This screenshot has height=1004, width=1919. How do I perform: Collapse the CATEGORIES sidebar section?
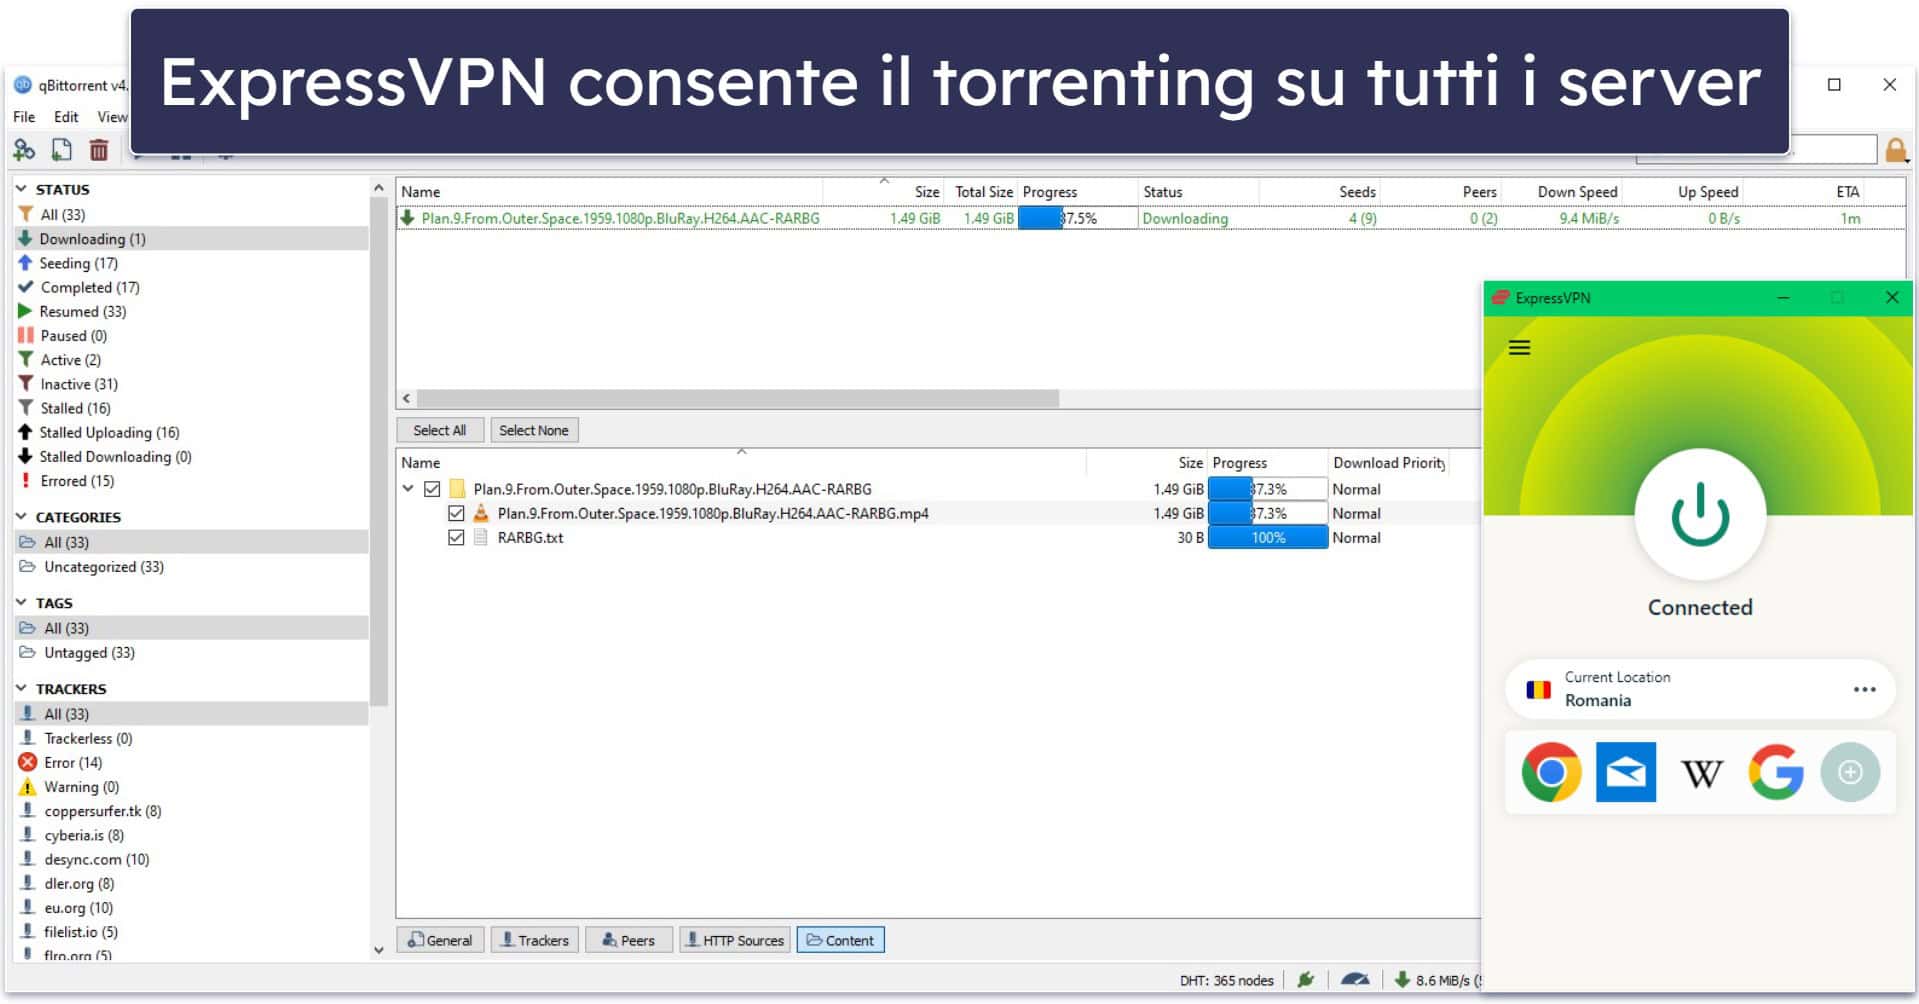[x=22, y=516]
